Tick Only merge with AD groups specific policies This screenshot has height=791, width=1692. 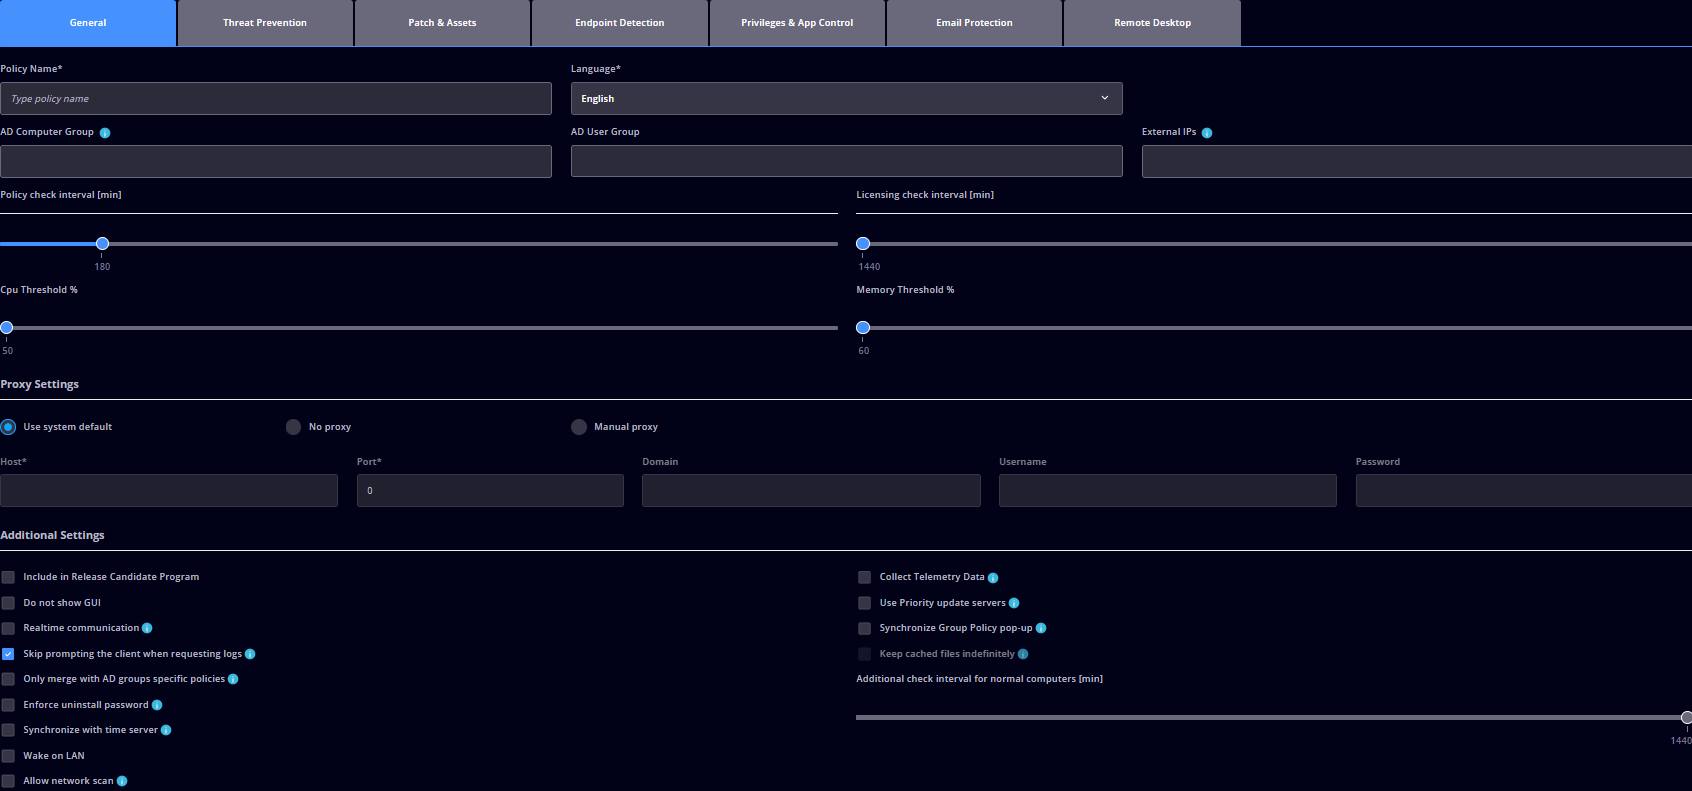point(8,679)
